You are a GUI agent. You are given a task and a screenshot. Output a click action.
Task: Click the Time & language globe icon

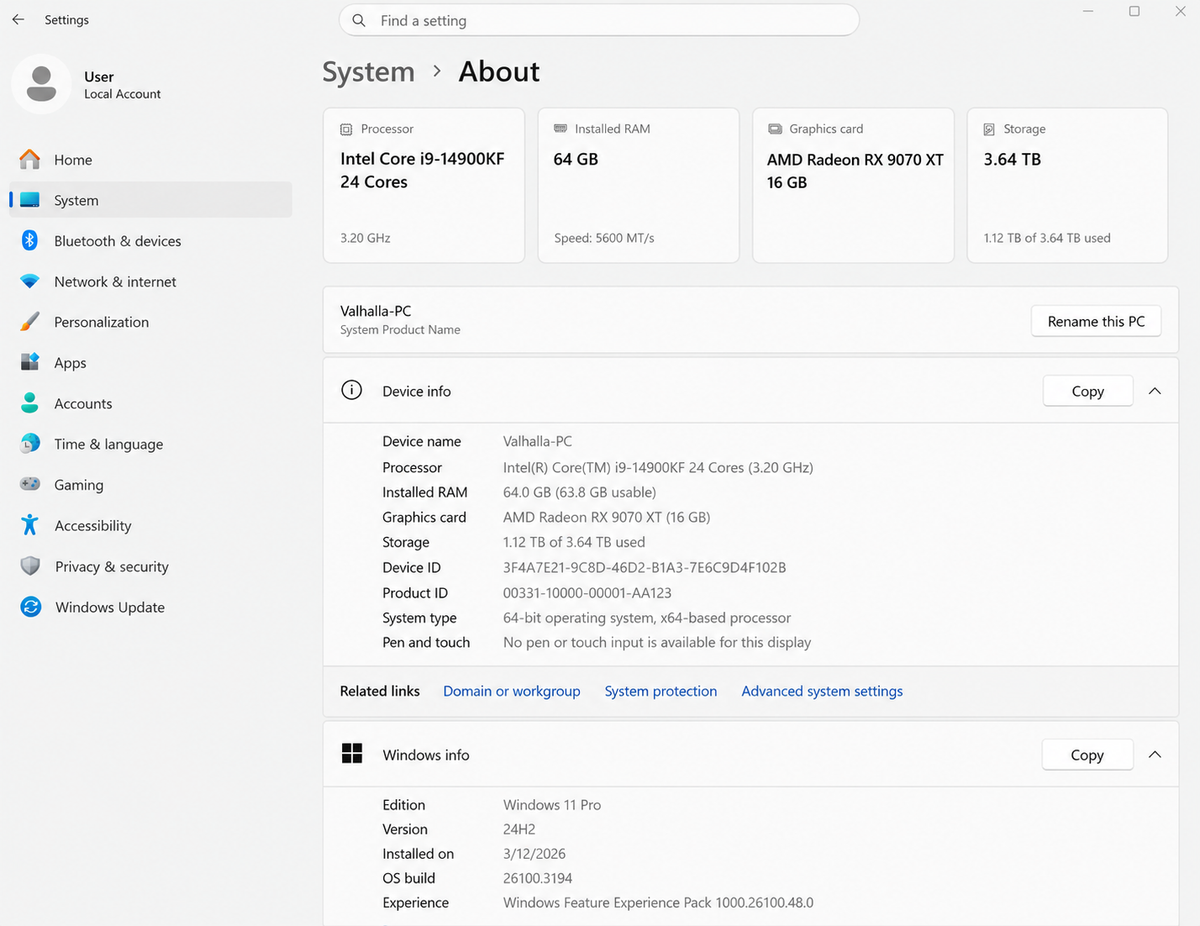pyautogui.click(x=30, y=443)
